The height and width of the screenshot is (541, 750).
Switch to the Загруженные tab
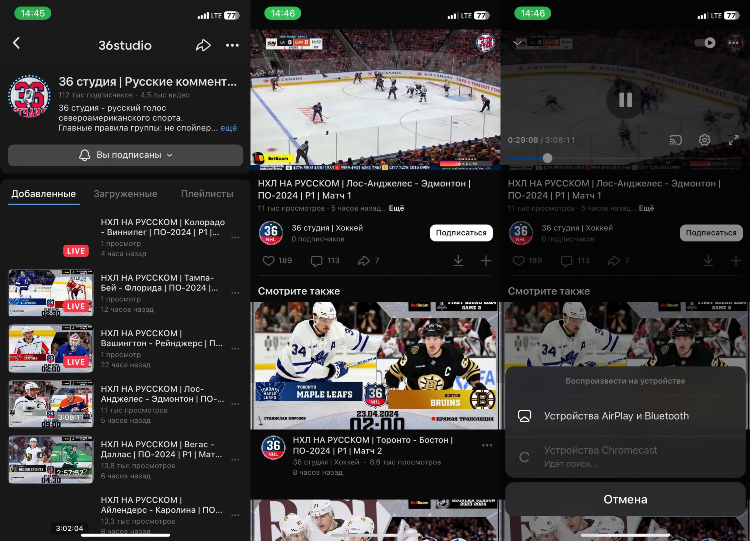point(125,194)
